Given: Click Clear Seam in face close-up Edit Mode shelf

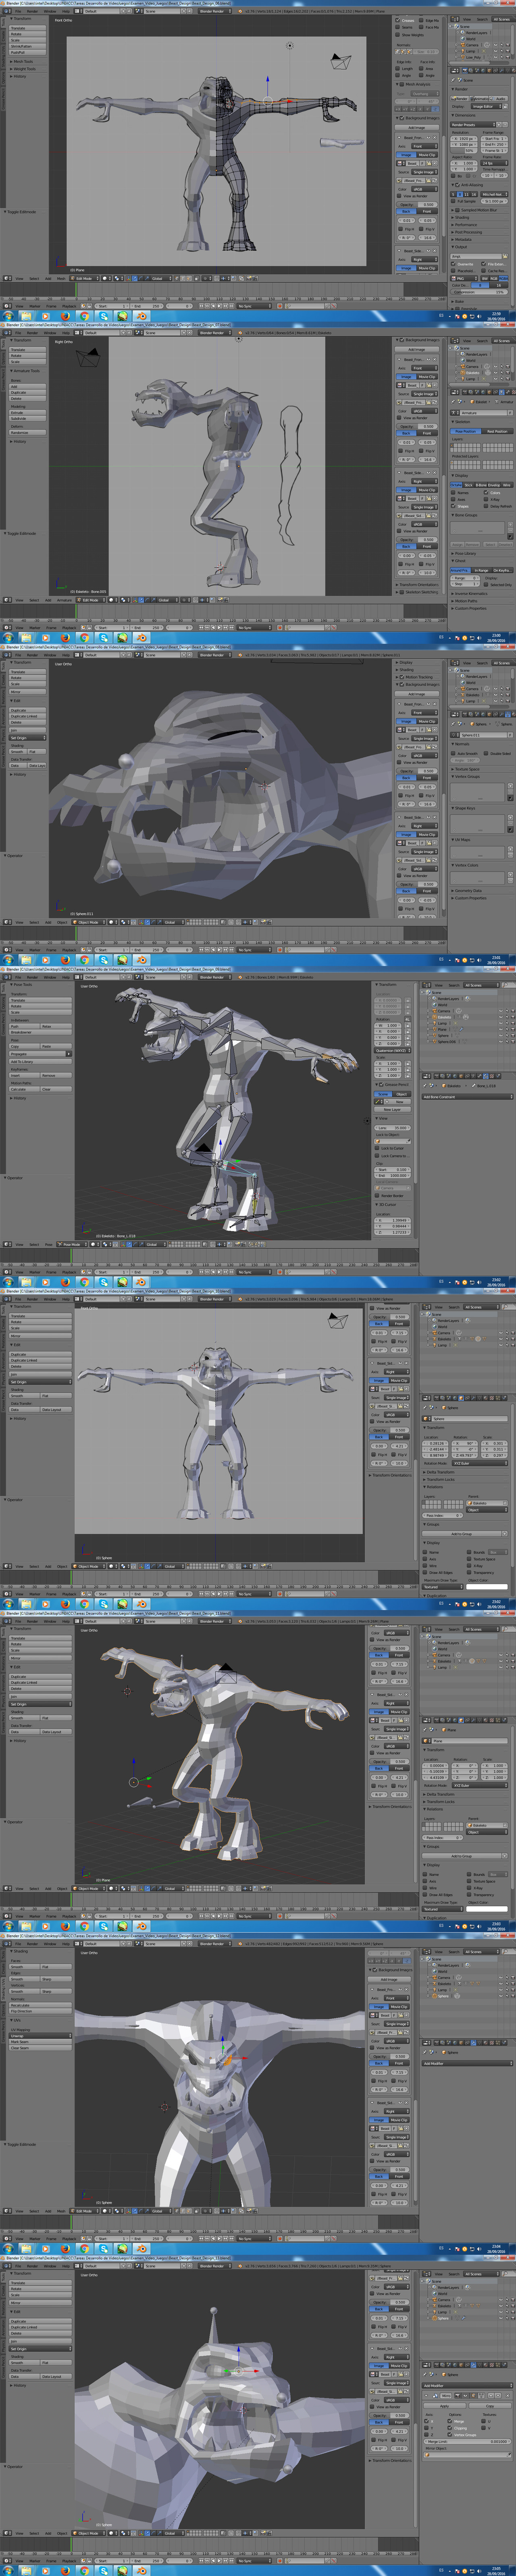Looking at the screenshot, I should [x=40, y=2047].
